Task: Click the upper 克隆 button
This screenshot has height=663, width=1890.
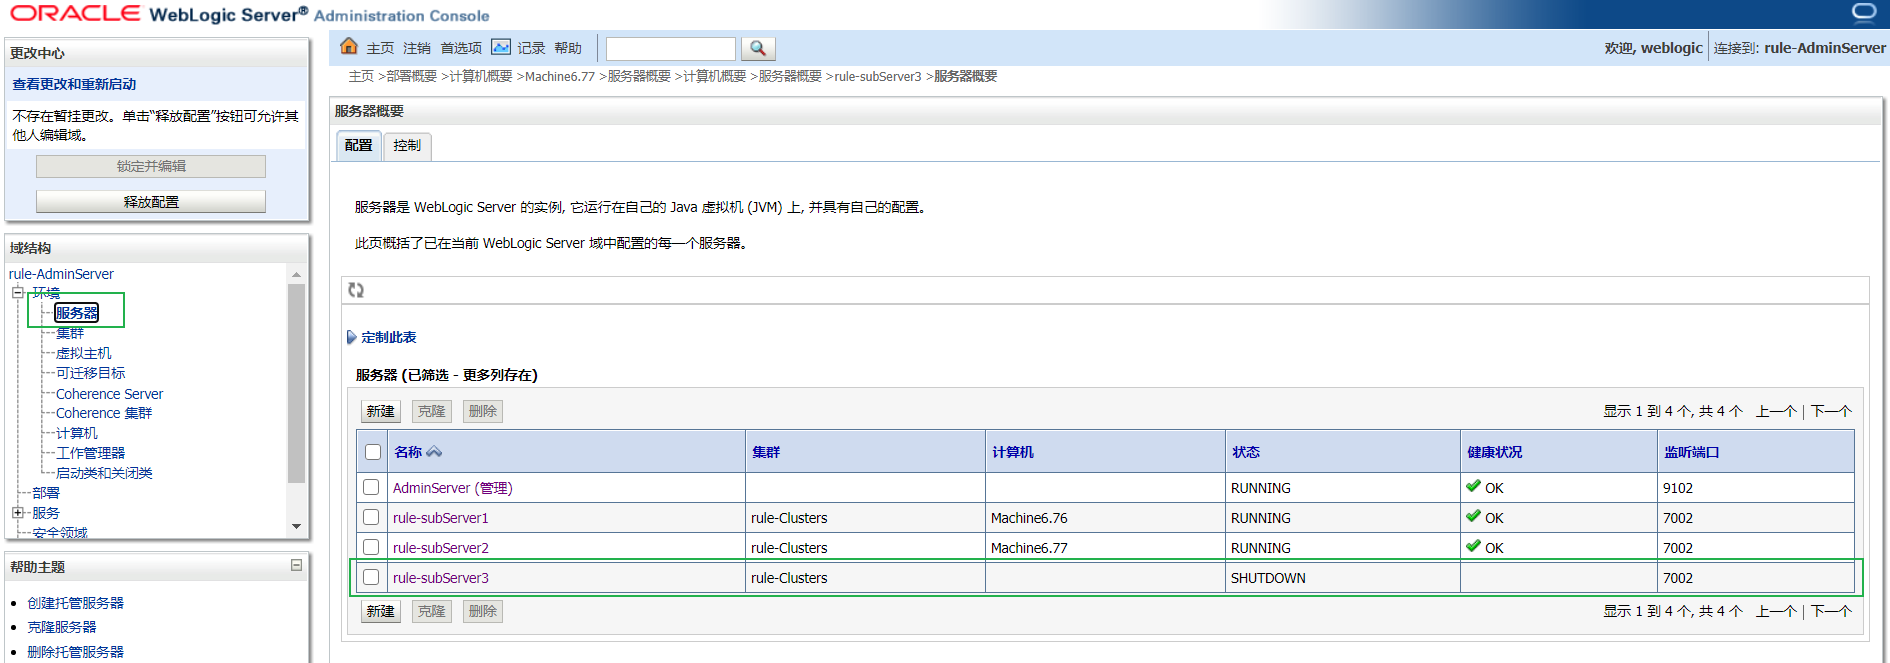Action: [432, 411]
